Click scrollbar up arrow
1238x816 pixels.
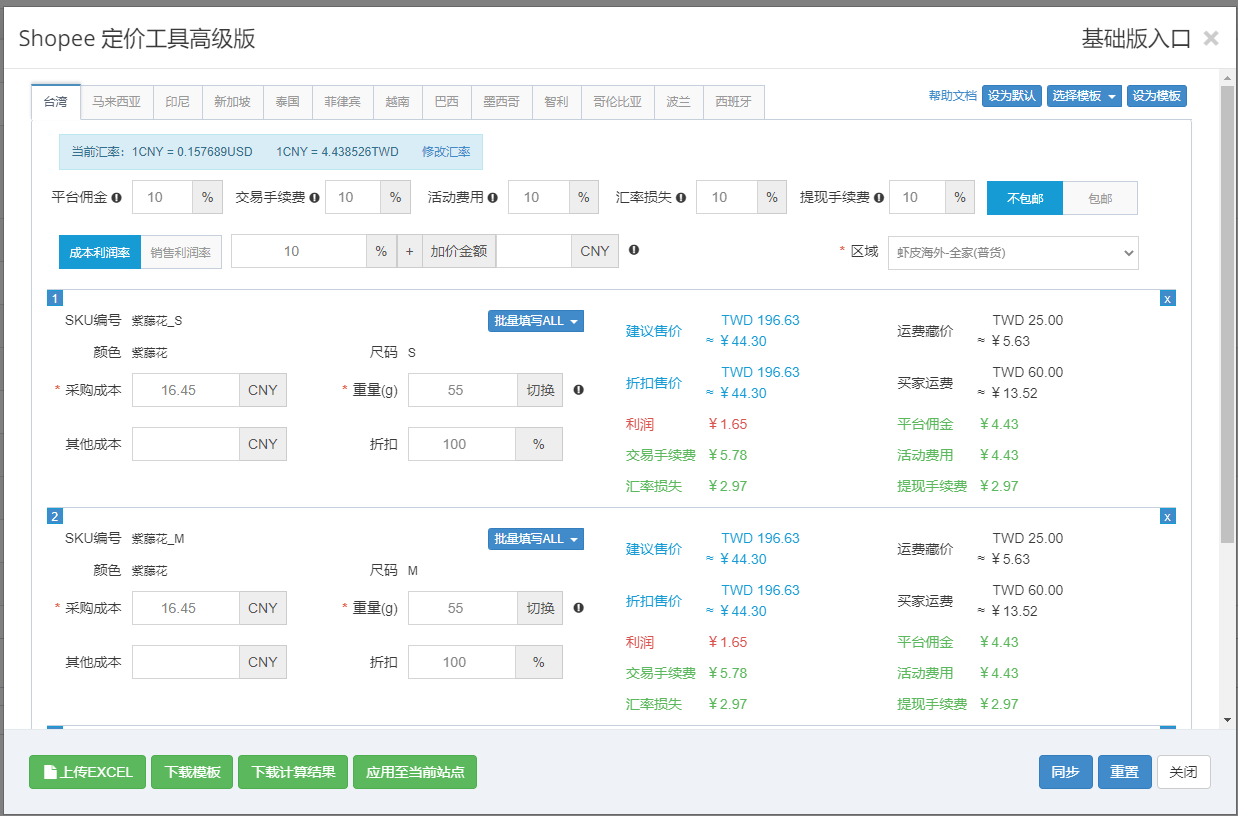point(1227,76)
